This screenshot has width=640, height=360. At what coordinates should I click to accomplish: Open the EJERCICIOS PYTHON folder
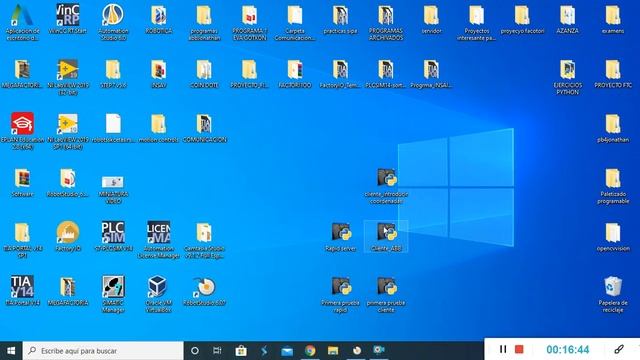567,77
